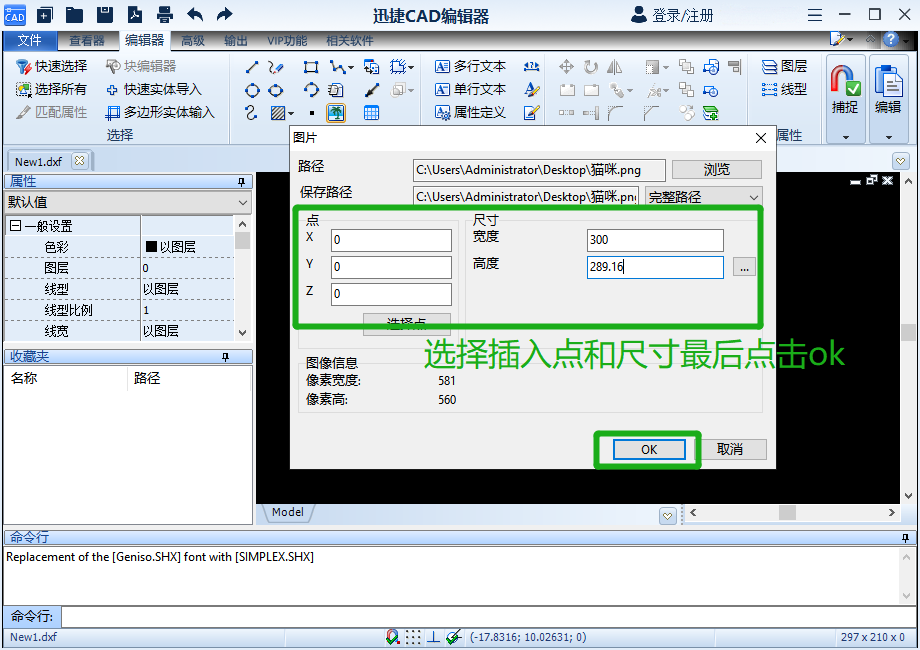Choose the Circle drawing tool
The image size is (920, 650).
(252, 90)
